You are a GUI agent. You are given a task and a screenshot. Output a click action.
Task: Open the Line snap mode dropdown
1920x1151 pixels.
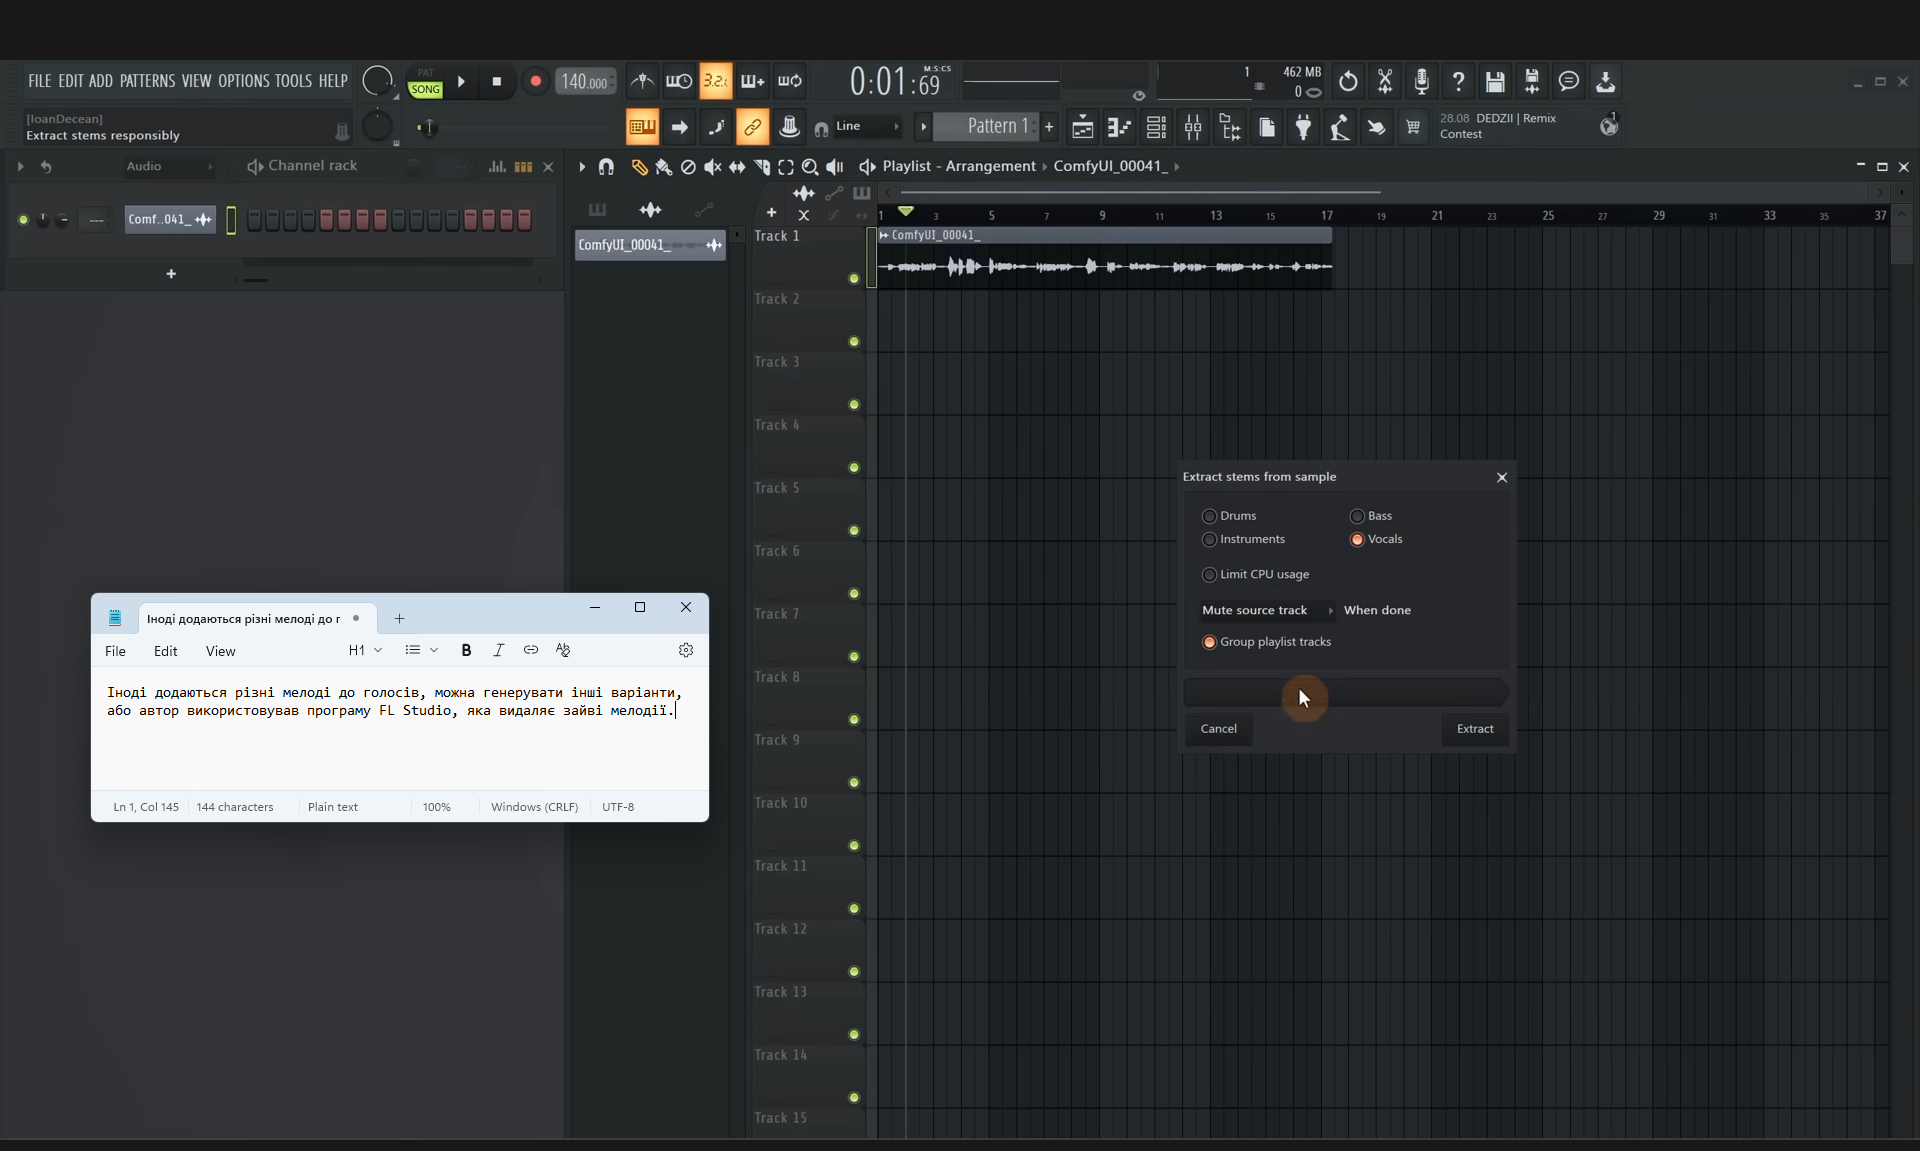point(867,127)
